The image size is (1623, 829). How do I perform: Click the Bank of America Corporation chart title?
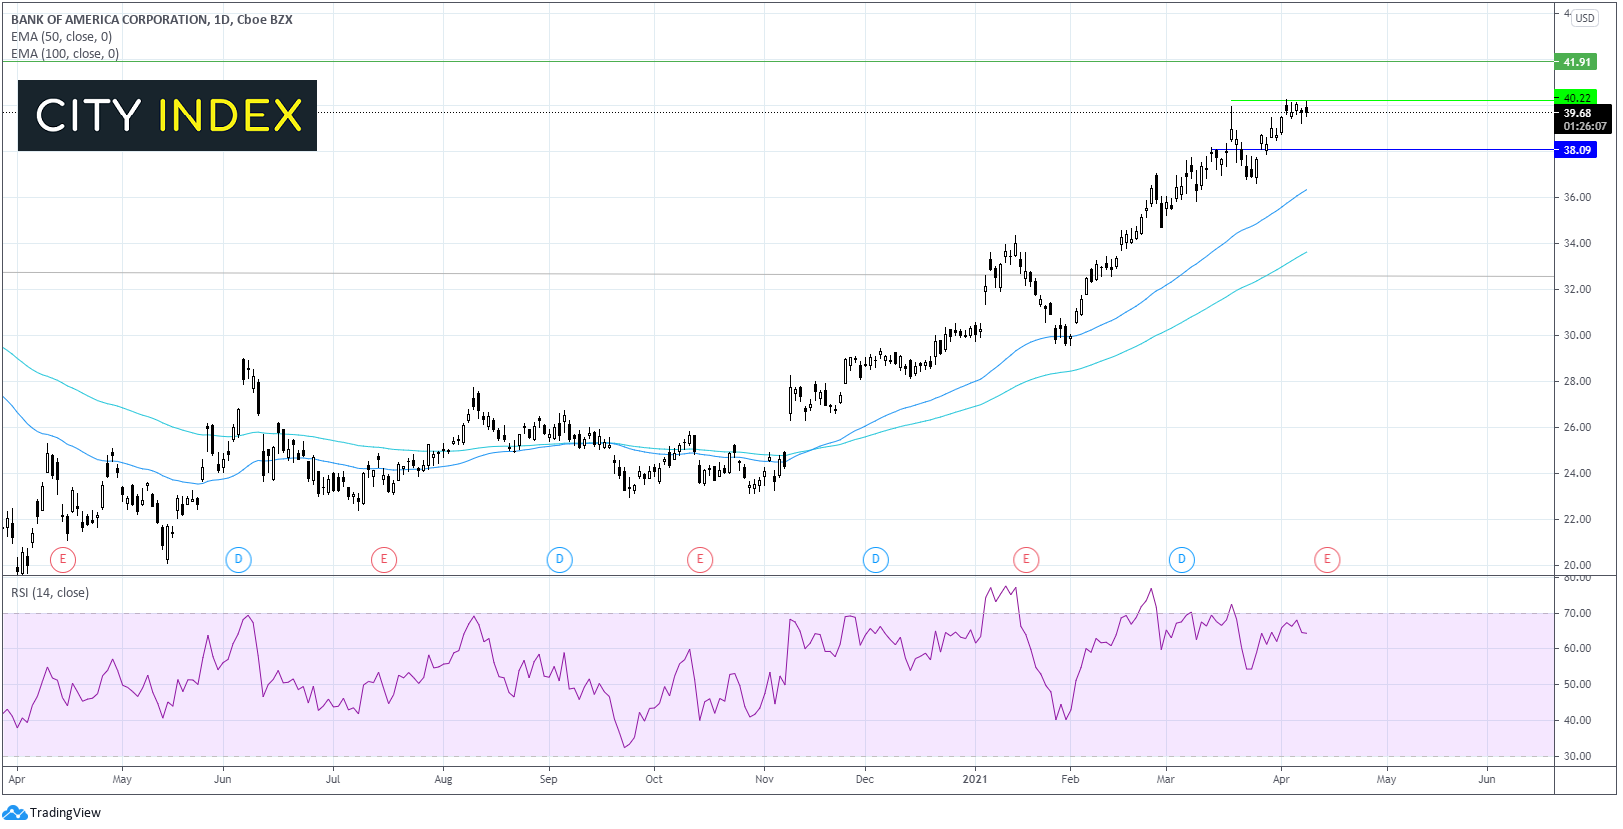click(x=152, y=20)
